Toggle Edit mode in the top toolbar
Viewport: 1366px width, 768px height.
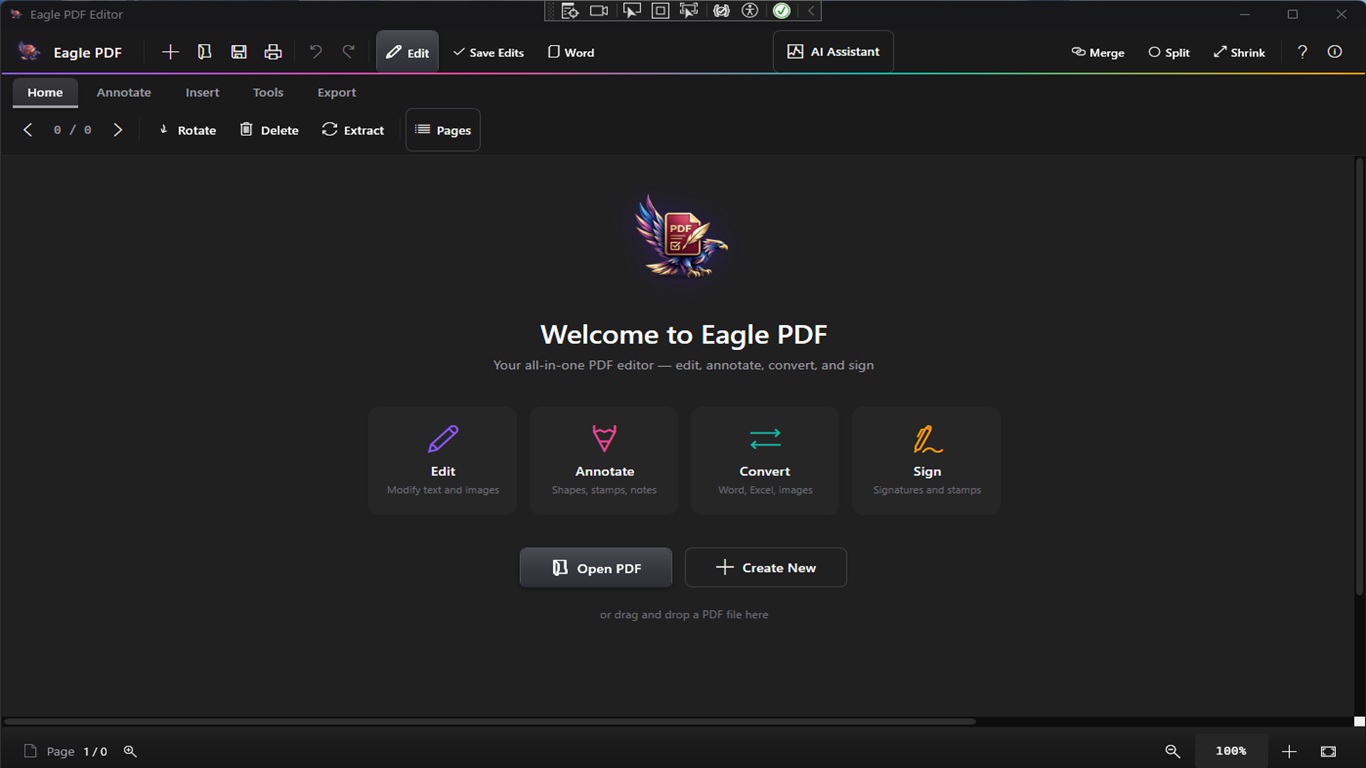(x=407, y=51)
